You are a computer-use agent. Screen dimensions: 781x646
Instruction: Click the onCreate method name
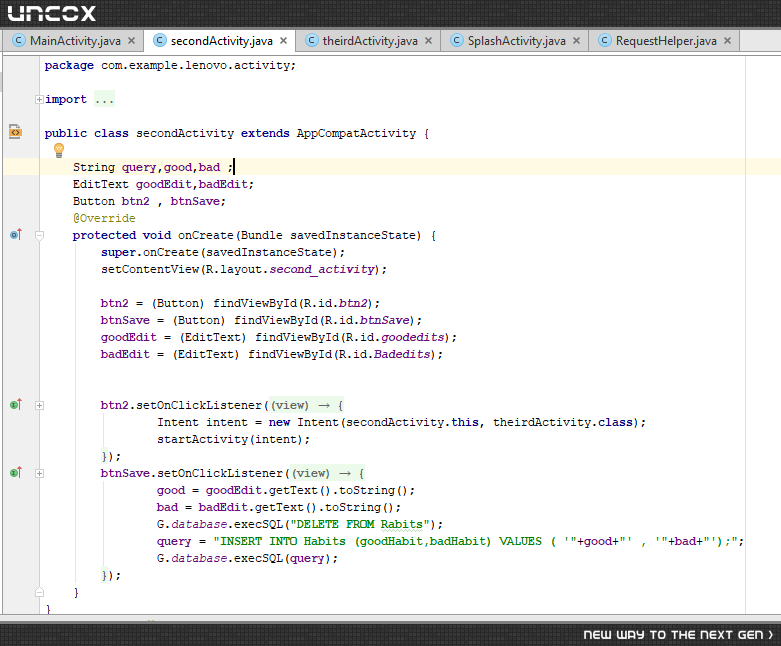coord(206,235)
